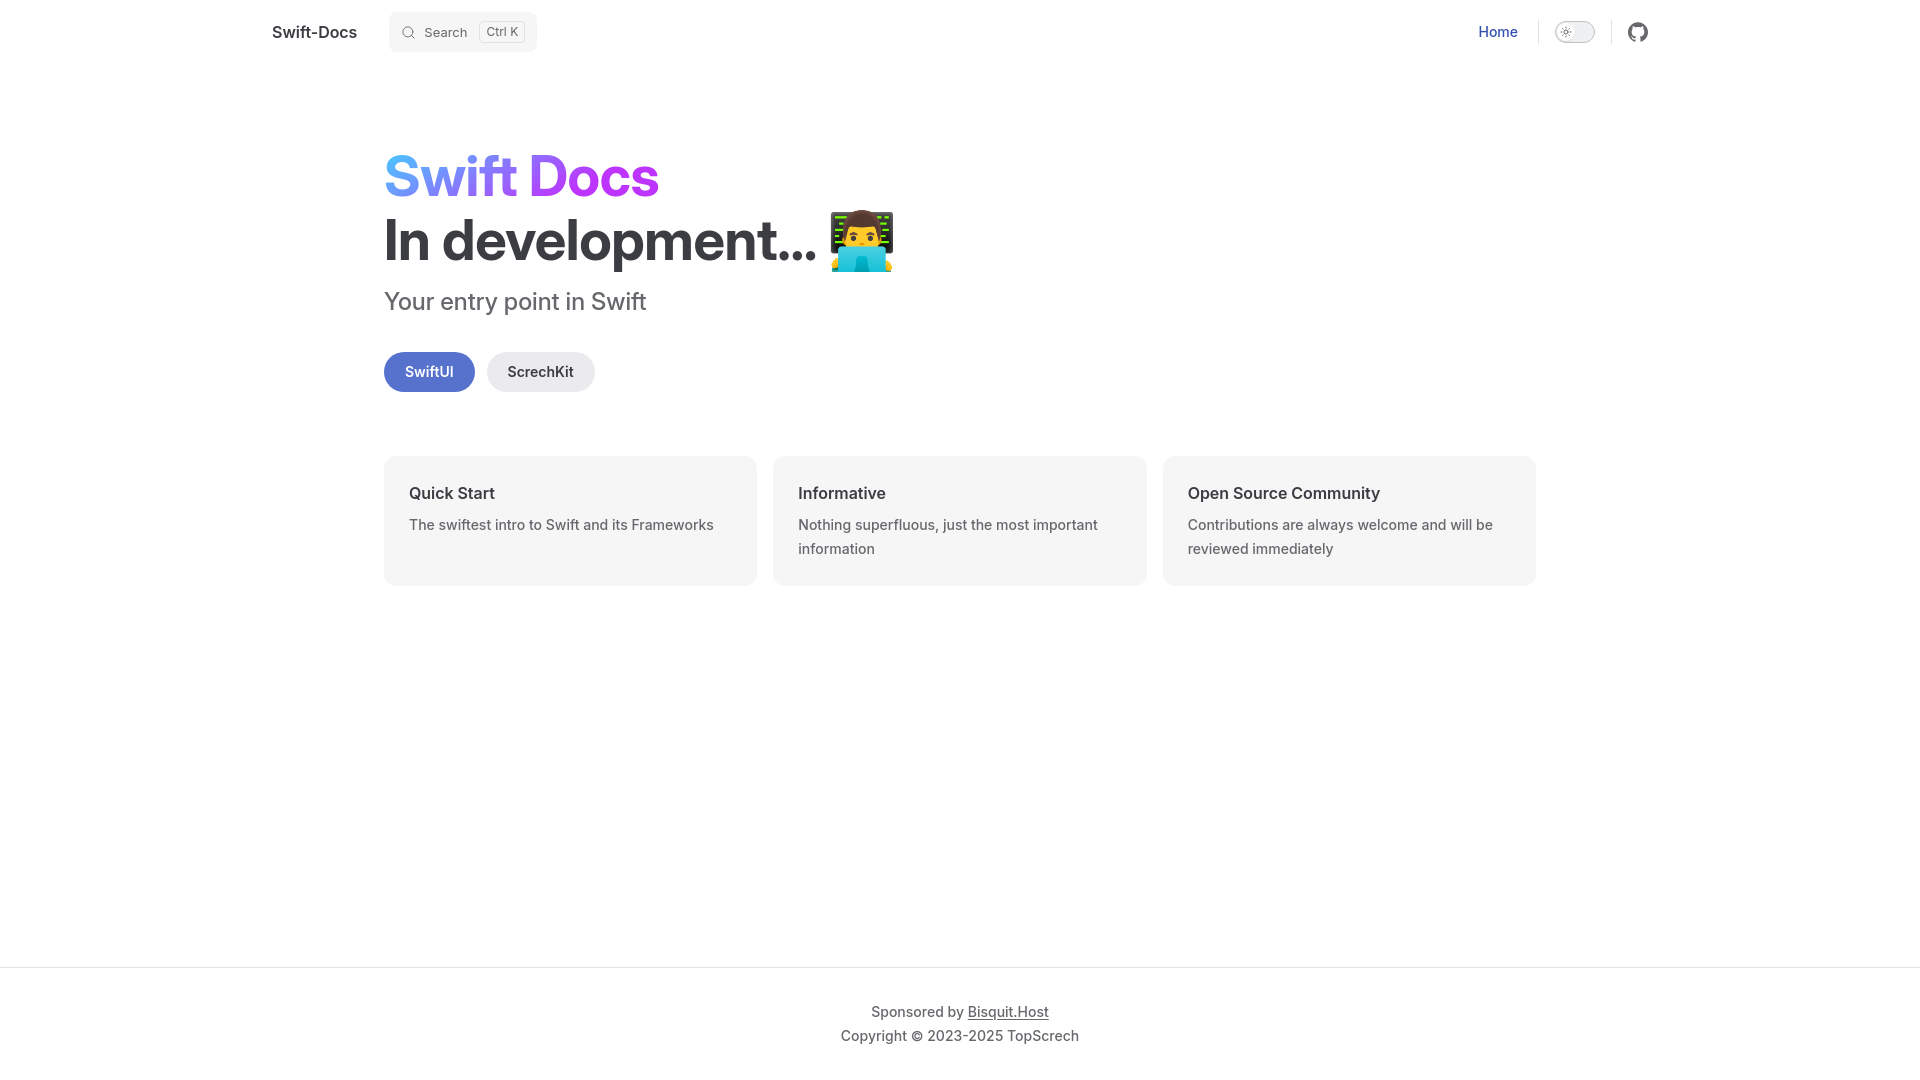Toggle the dark mode appearance switch

(x=1574, y=32)
